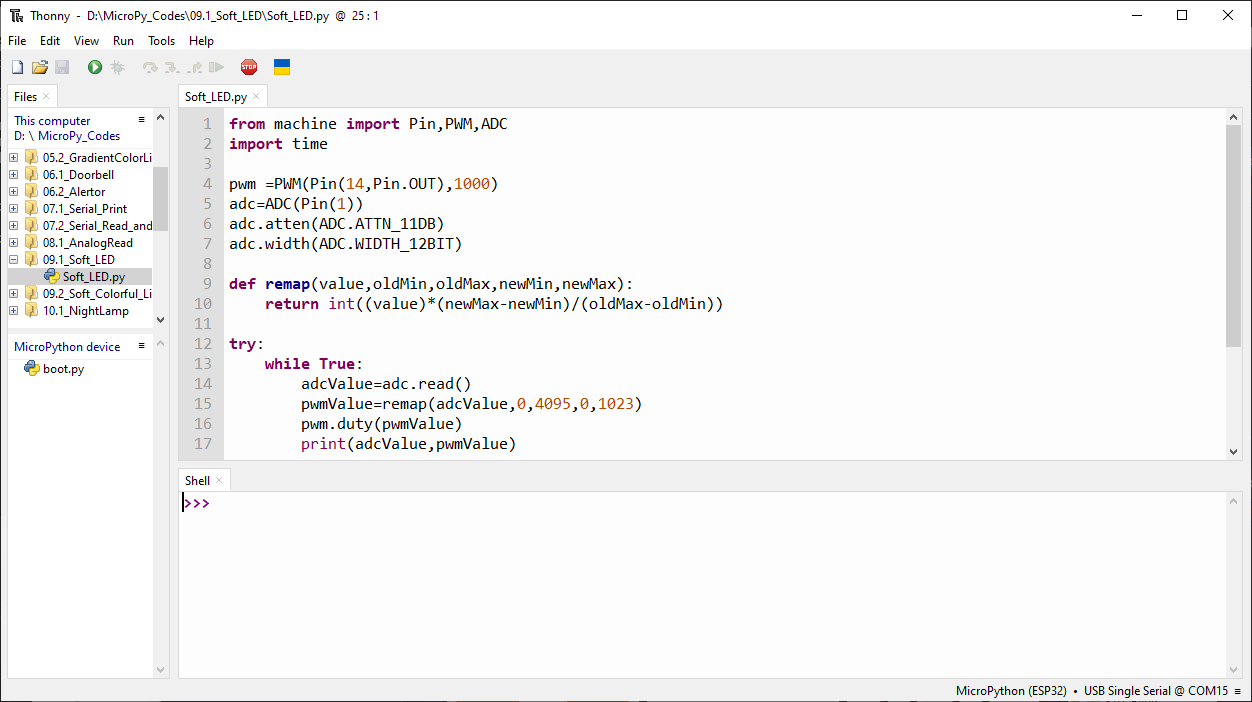Click the Debug current script bug icon
1252x702 pixels.
tap(117, 67)
